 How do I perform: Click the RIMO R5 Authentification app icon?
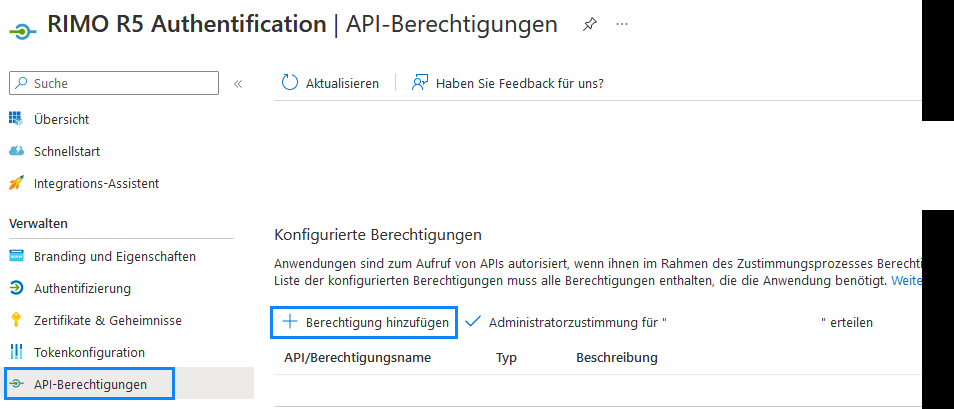(x=22, y=30)
